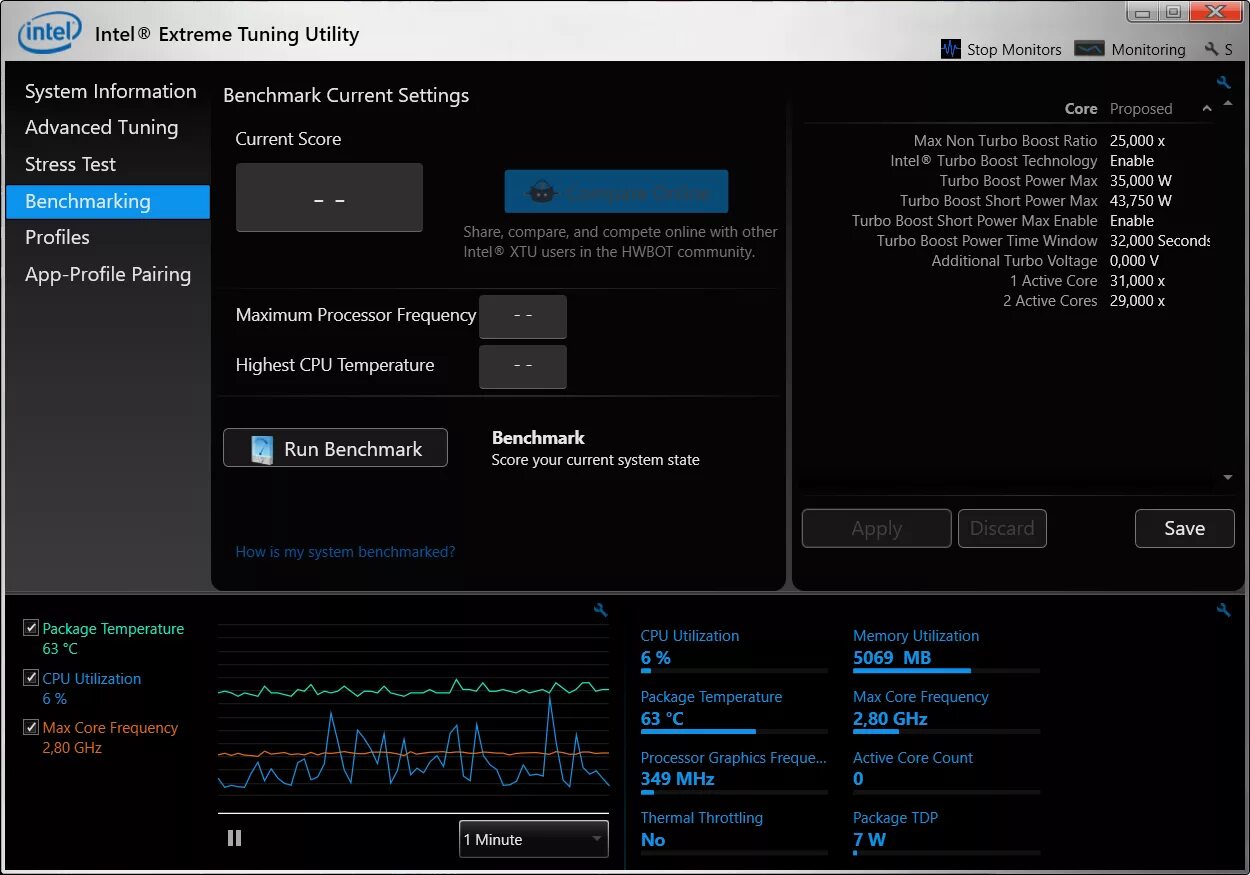Screen dimensions: 1250x875
Task: Click 'Turbo Boost Power Max' value 35,000 W
Action: click(1141, 181)
